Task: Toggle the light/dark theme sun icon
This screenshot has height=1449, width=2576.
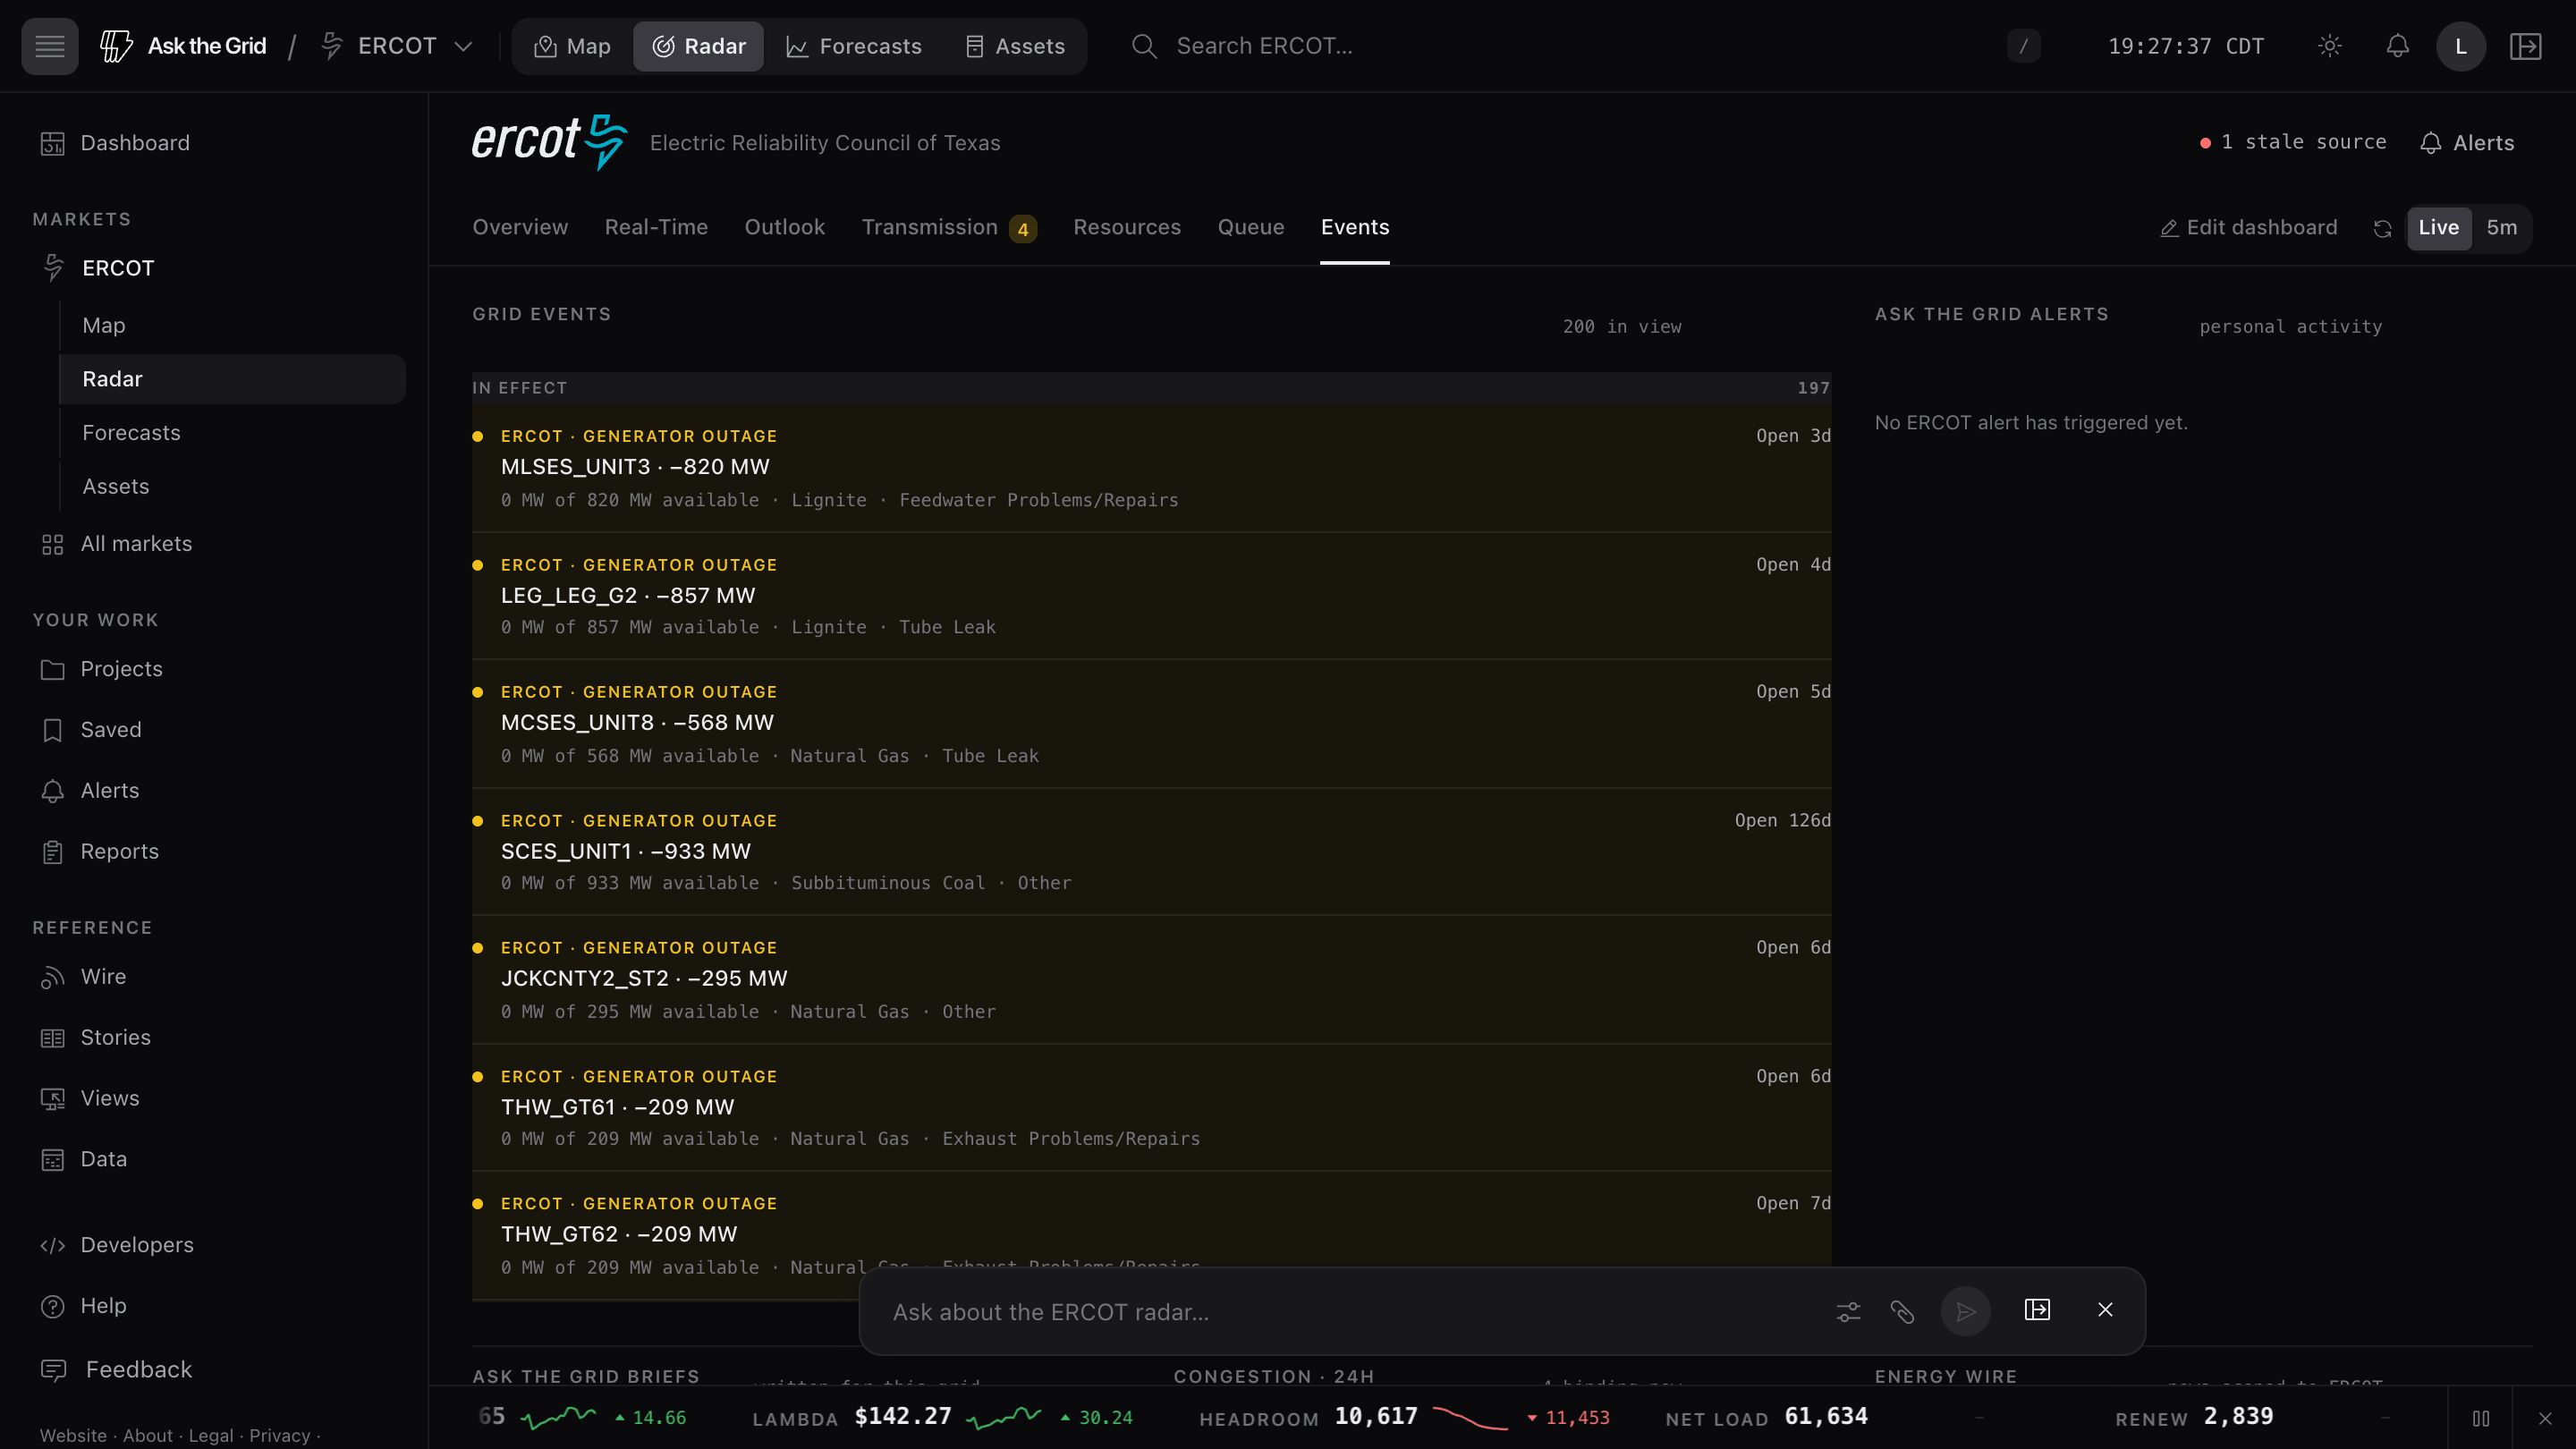Action: (2329, 46)
